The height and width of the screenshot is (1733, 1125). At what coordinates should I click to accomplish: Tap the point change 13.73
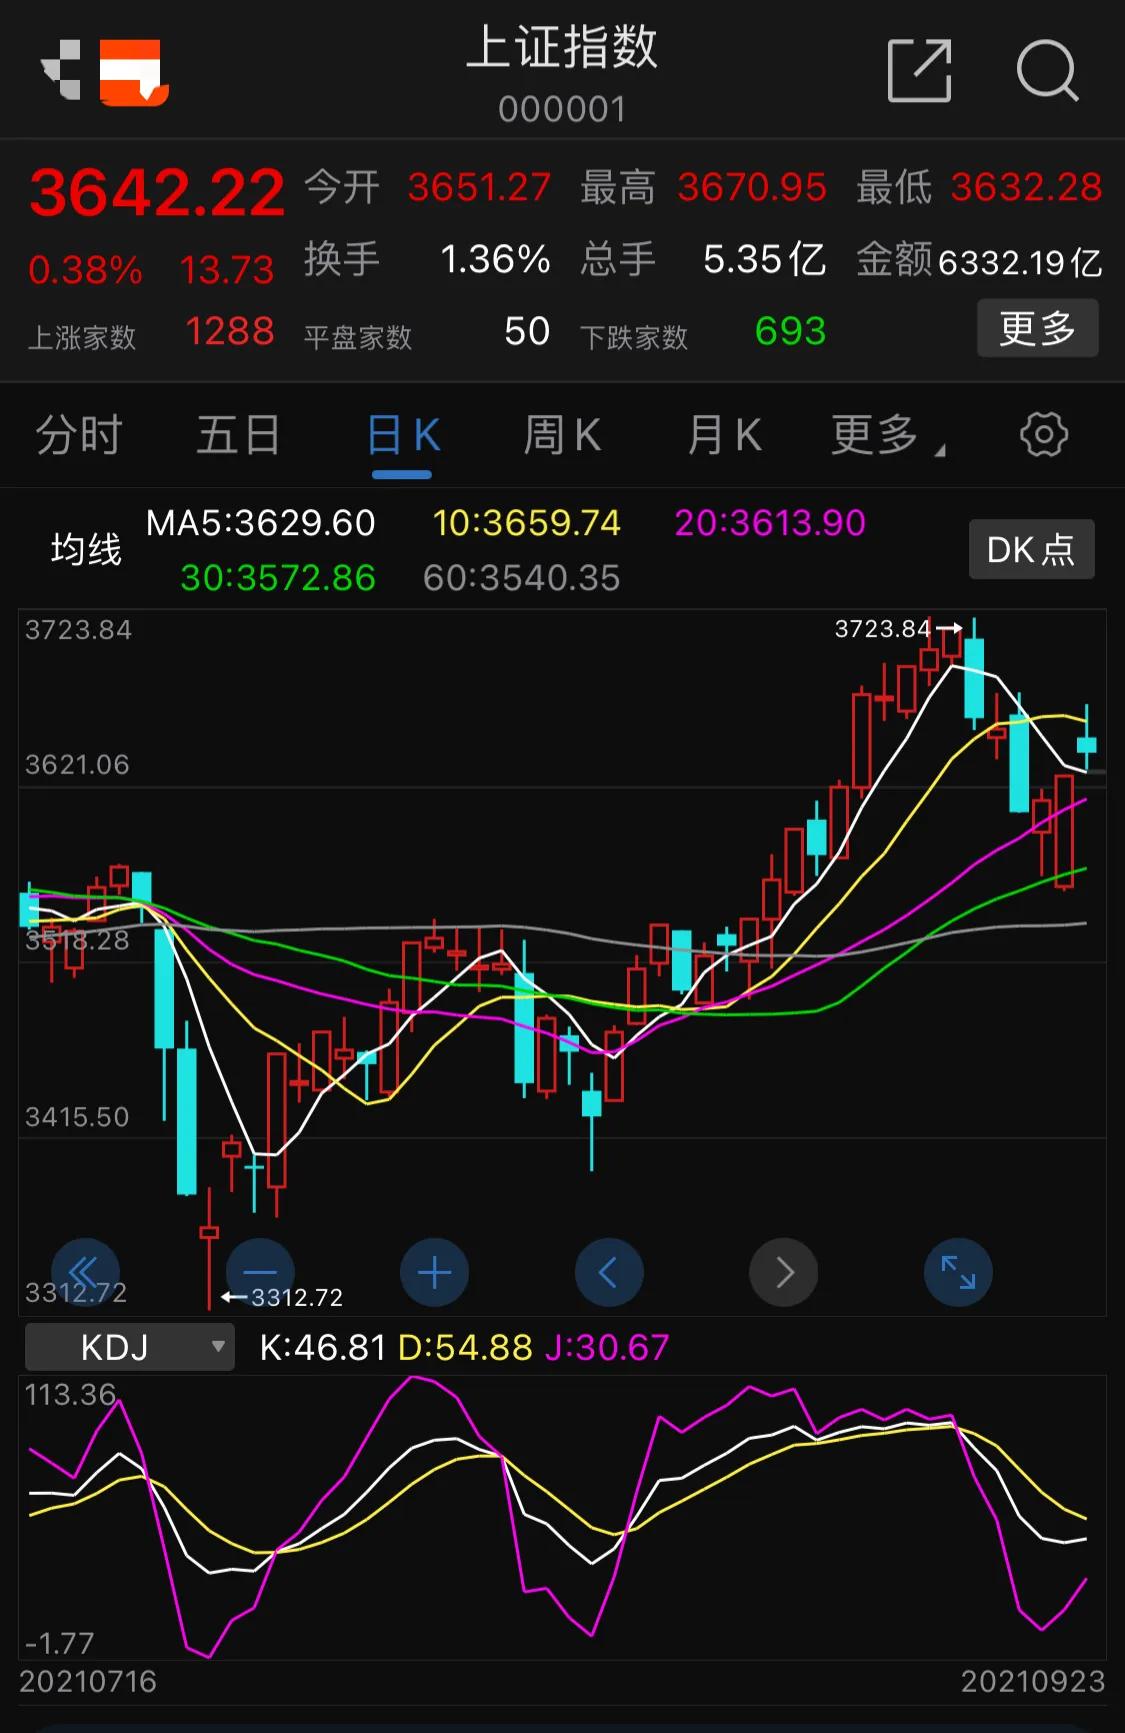click(227, 270)
